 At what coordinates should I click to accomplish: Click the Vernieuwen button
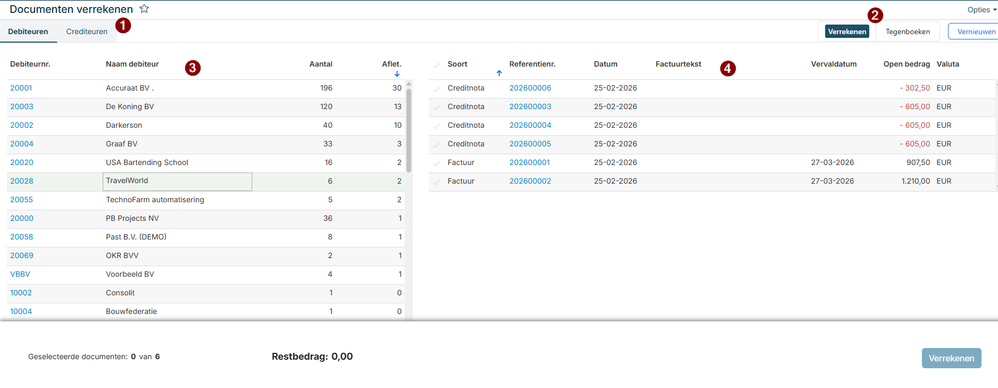click(x=973, y=31)
